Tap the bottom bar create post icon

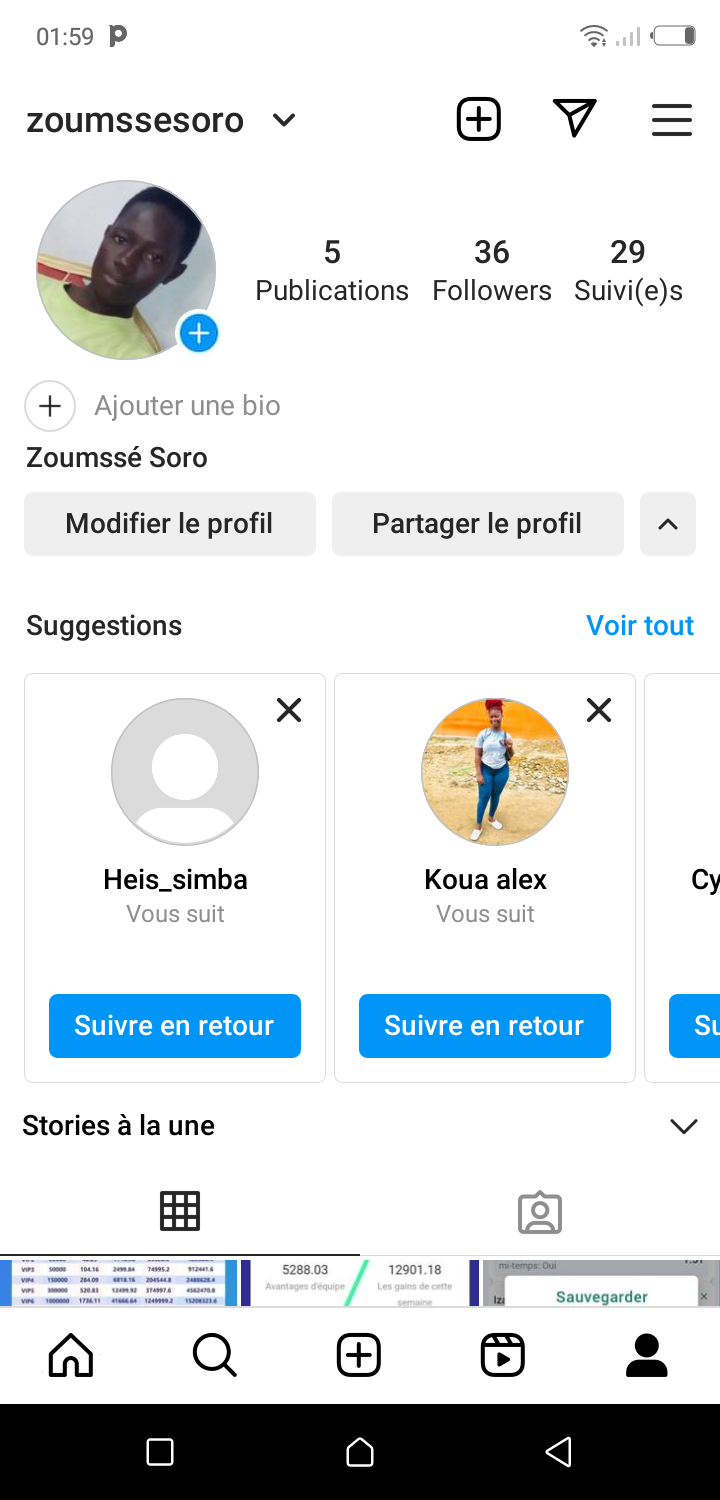(358, 1356)
